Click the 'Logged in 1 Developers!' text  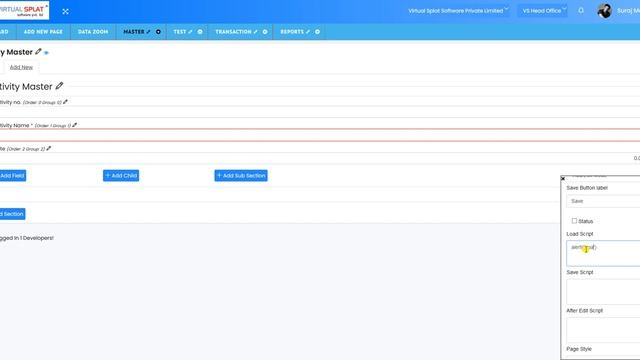(27, 238)
